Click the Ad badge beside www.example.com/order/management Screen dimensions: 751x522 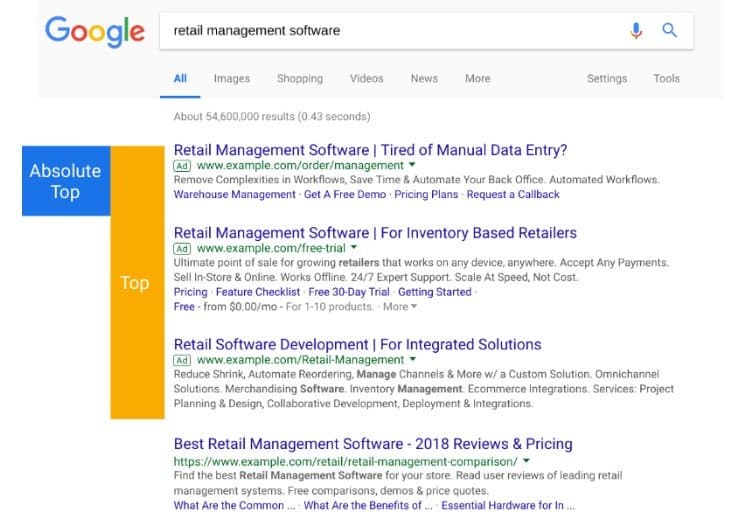182,165
